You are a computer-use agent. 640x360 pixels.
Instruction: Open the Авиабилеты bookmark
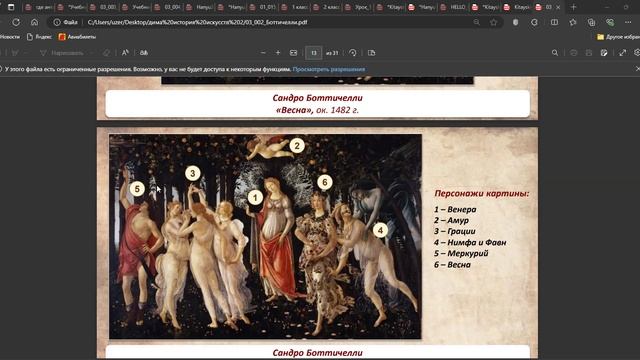coord(77,37)
